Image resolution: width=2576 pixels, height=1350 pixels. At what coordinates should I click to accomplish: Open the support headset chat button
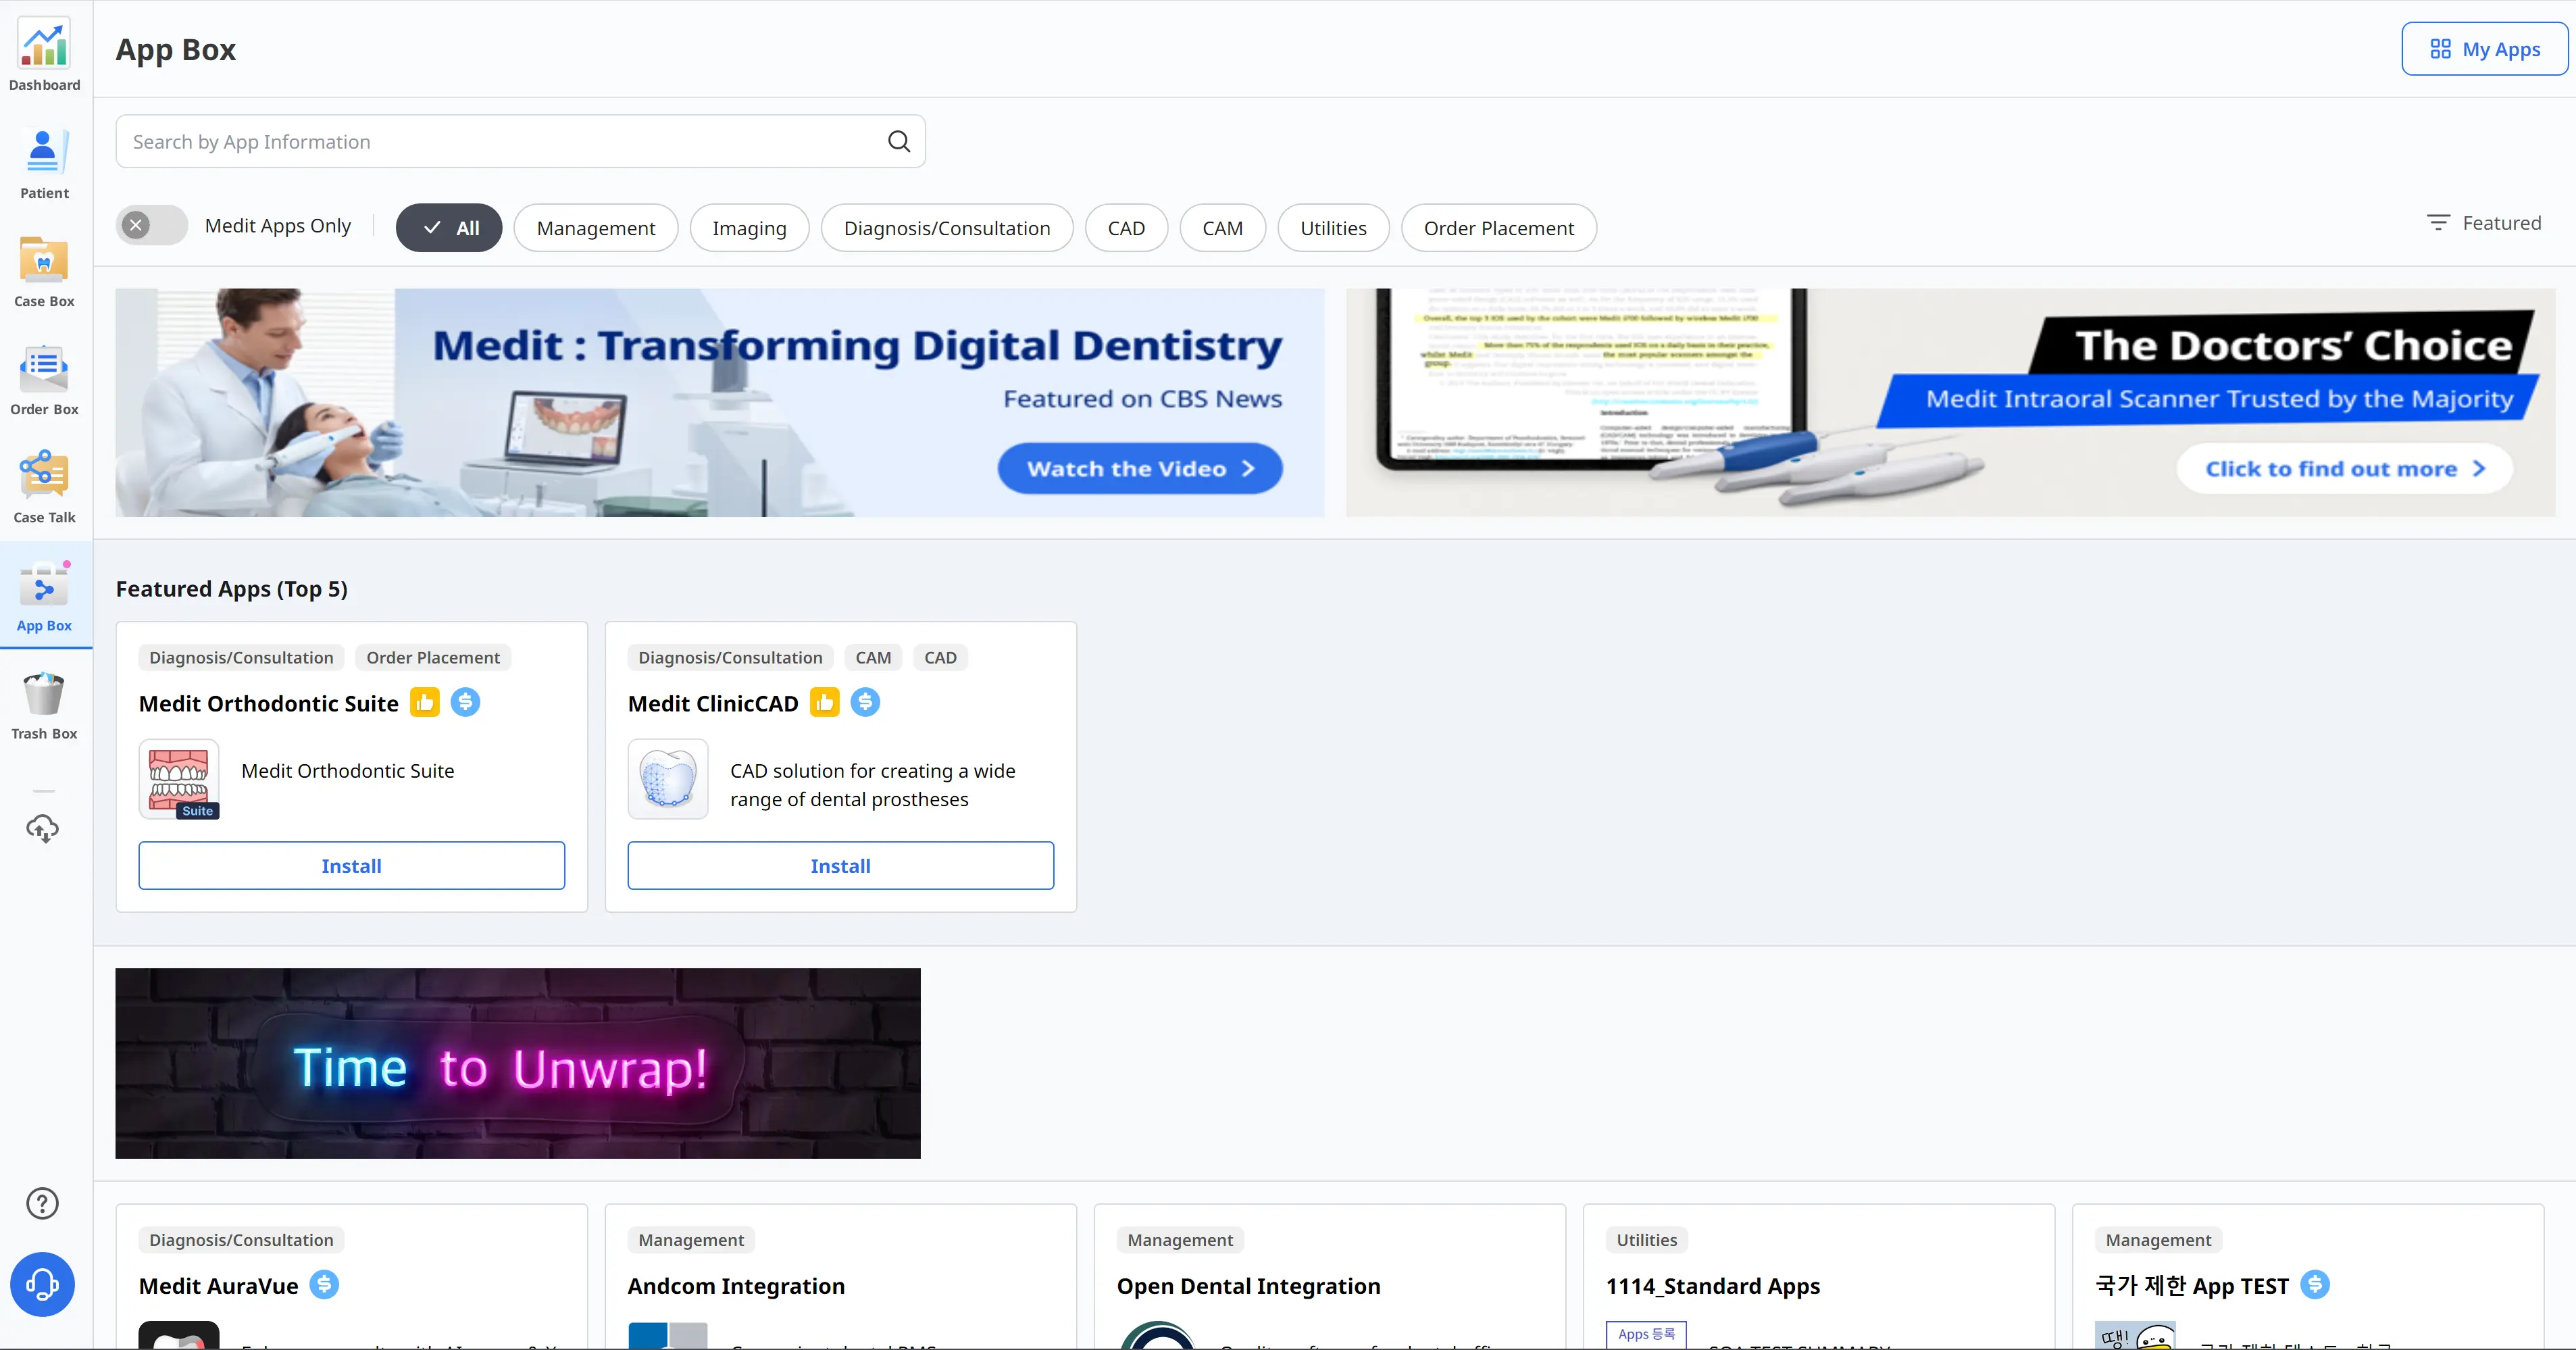42,1284
